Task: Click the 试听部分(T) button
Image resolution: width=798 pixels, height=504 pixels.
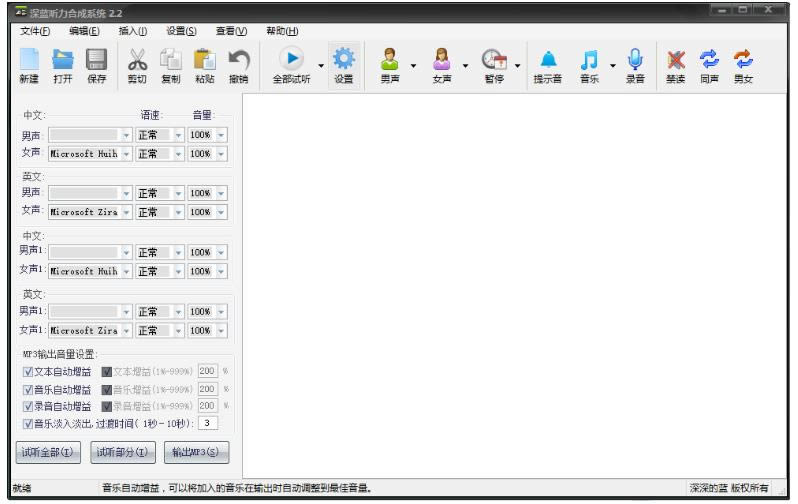Action: pyautogui.click(x=122, y=452)
